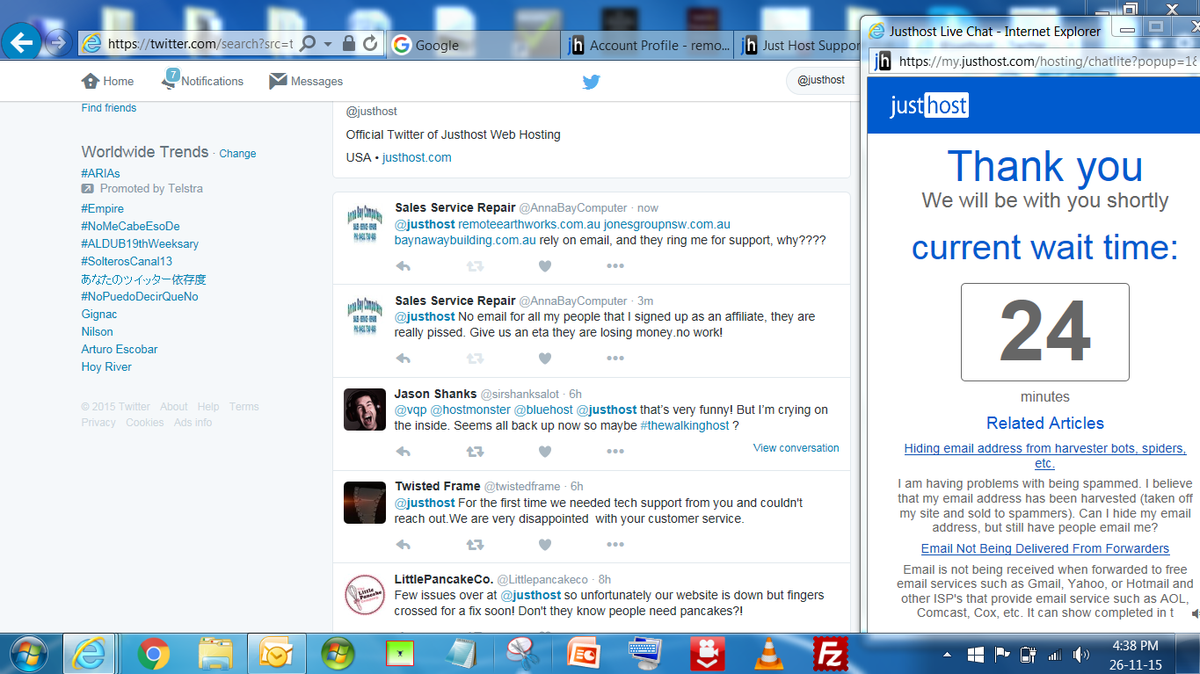Open Google Chrome from the taskbar
The width and height of the screenshot is (1200, 674).
[x=153, y=654]
